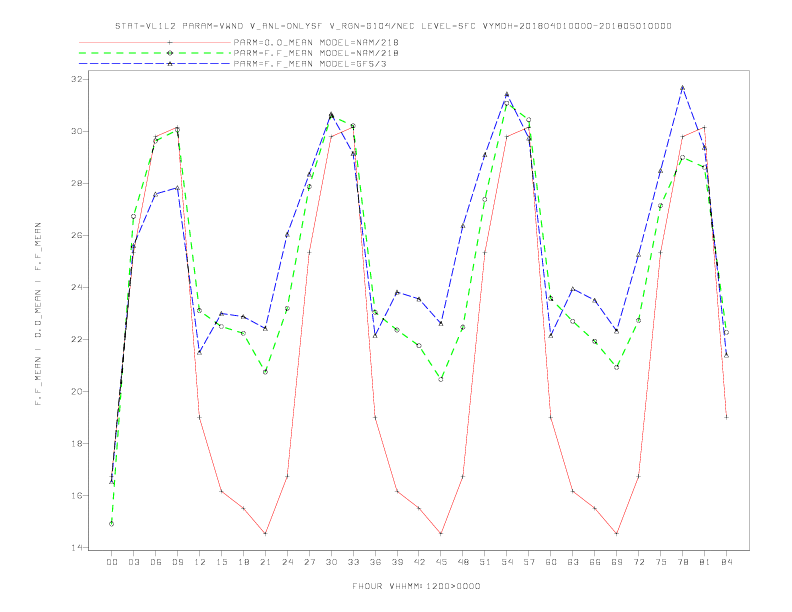The image size is (792, 612).
Task: Click x-axis forecast hour label 81
Action: point(705,562)
